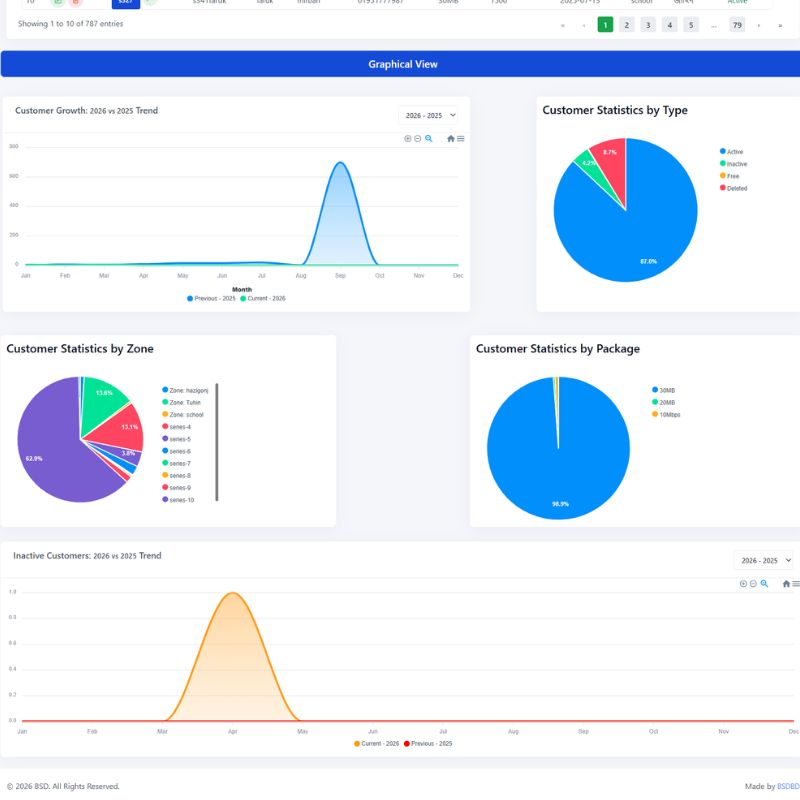The width and height of the screenshot is (800, 800).
Task: Go to pagination page 4
Action: 669,25
